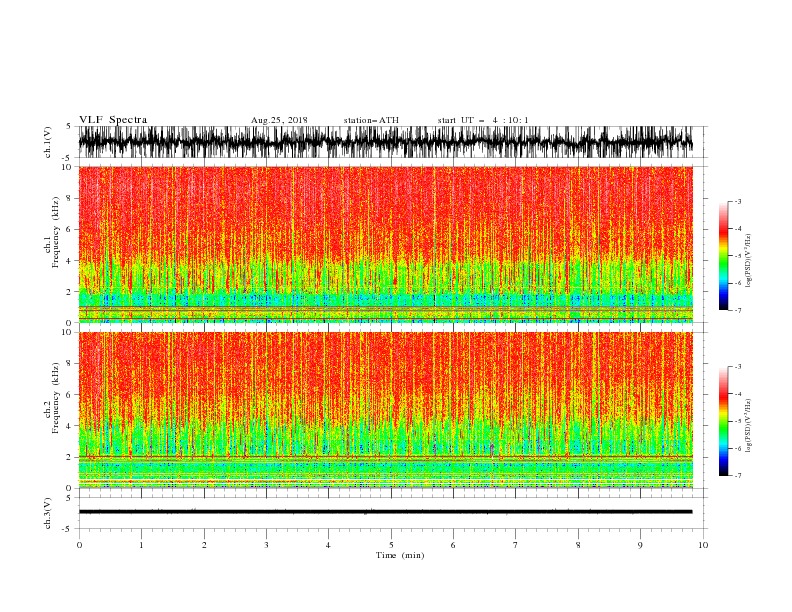Click time axis tick label "0"

pos(79,545)
